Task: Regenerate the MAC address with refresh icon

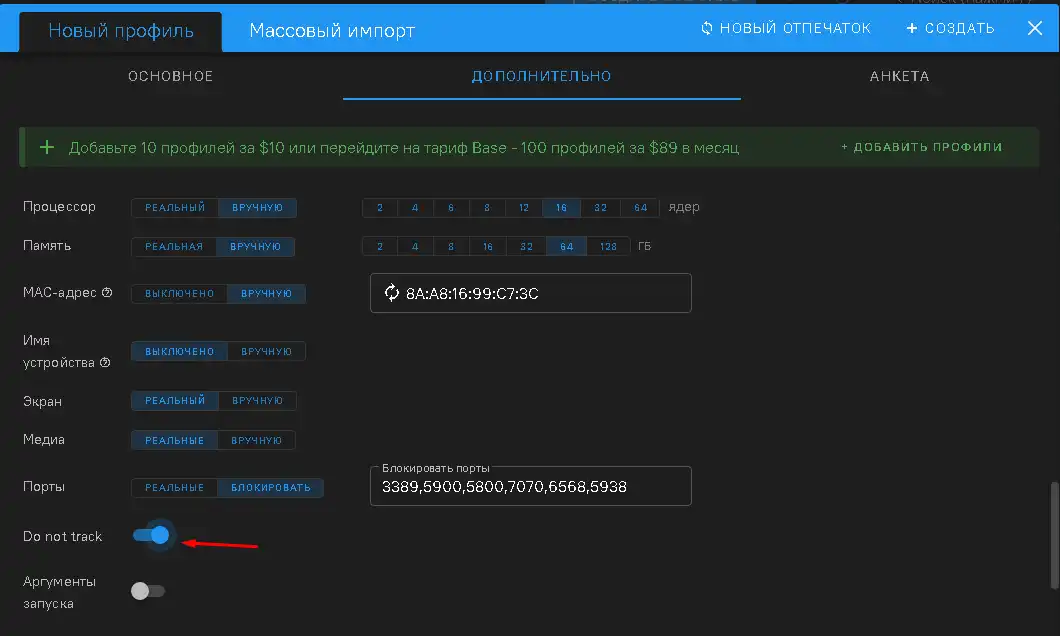Action: click(x=391, y=293)
